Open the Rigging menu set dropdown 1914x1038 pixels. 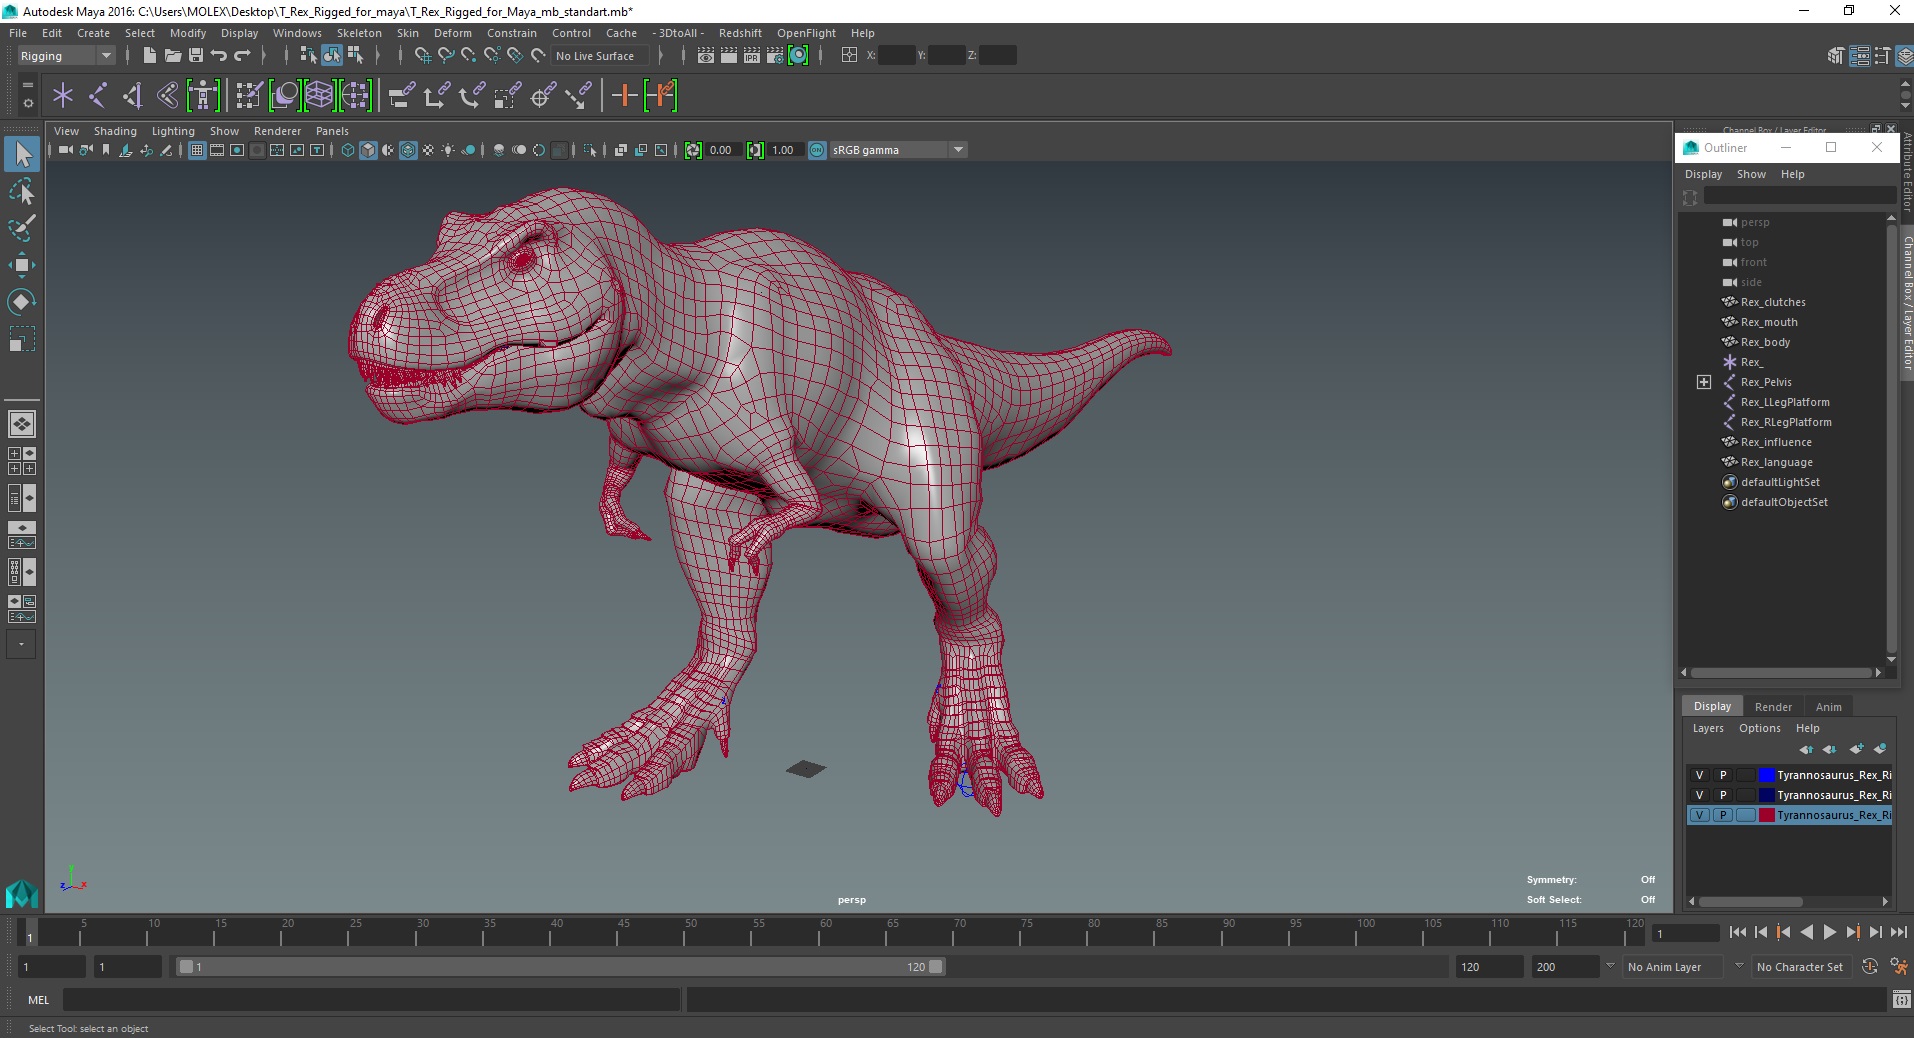click(x=66, y=56)
